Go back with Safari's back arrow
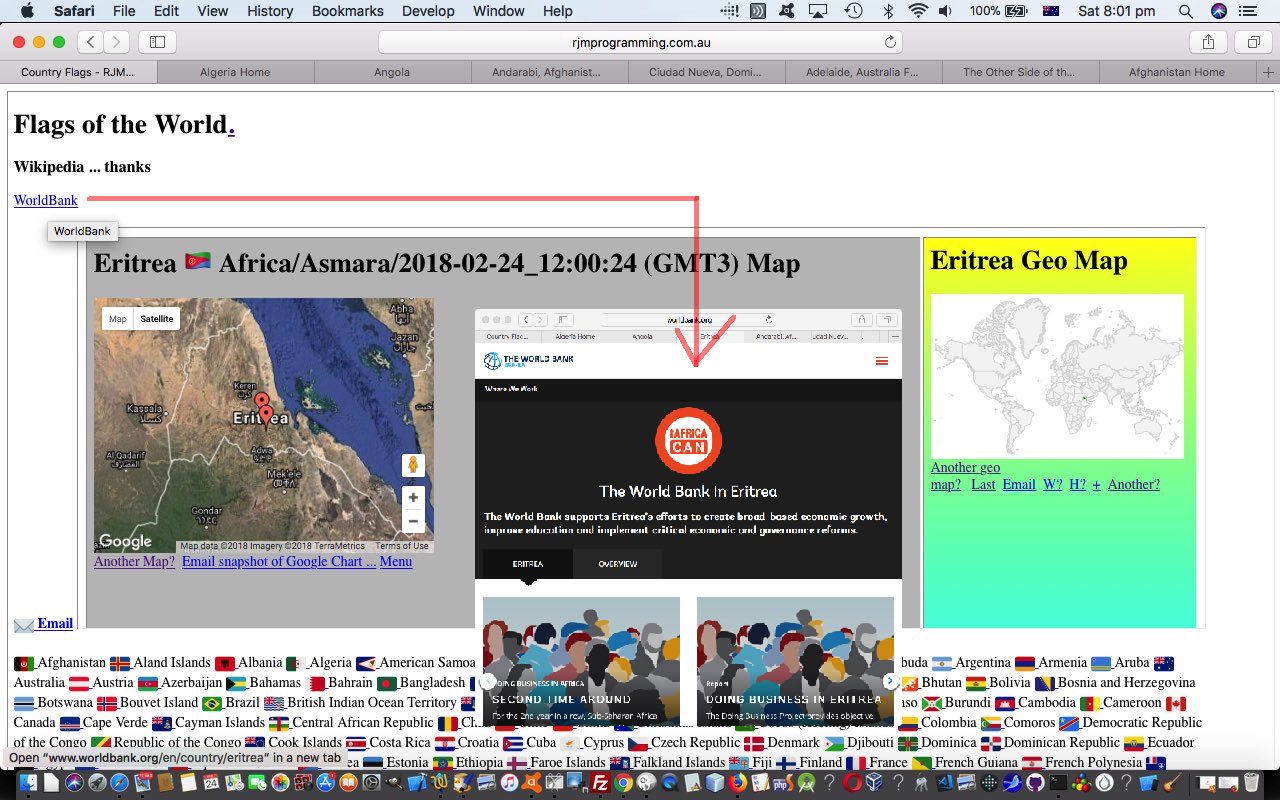Viewport: 1280px width, 800px height. click(x=91, y=42)
